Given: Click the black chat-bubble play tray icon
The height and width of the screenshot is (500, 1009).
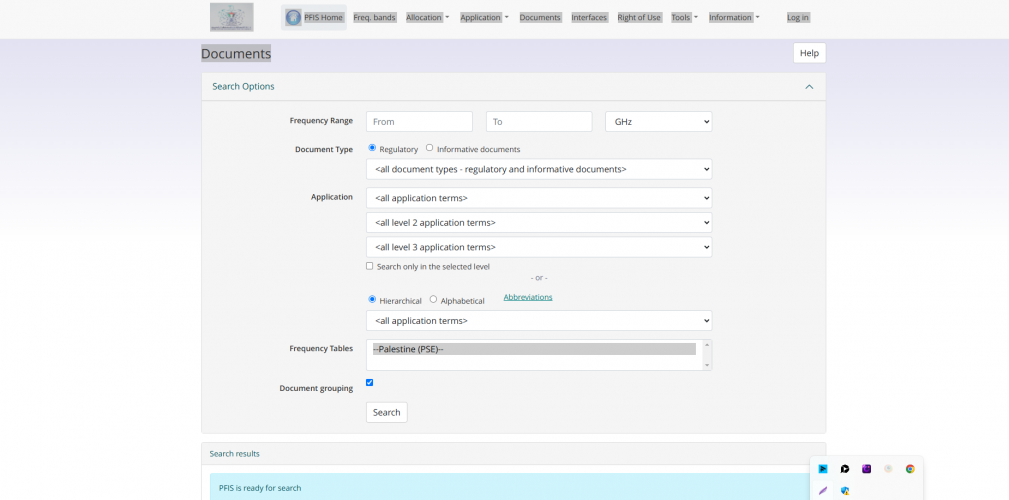Looking at the screenshot, I should (845, 469).
